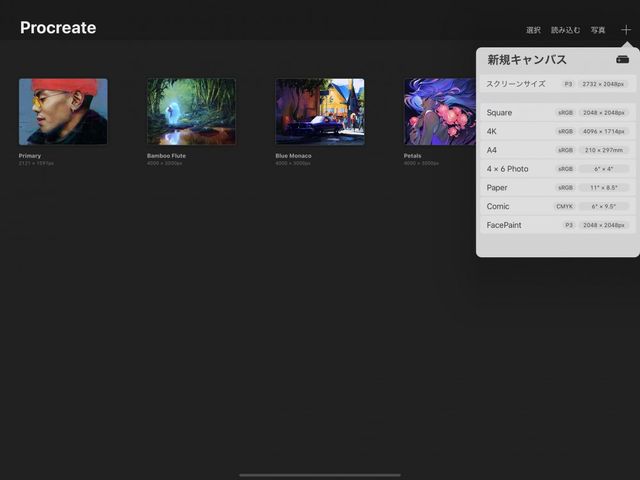Viewport: 640px width, 480px height.
Task: Open the Petals artwork thumbnail
Action: tap(440, 111)
